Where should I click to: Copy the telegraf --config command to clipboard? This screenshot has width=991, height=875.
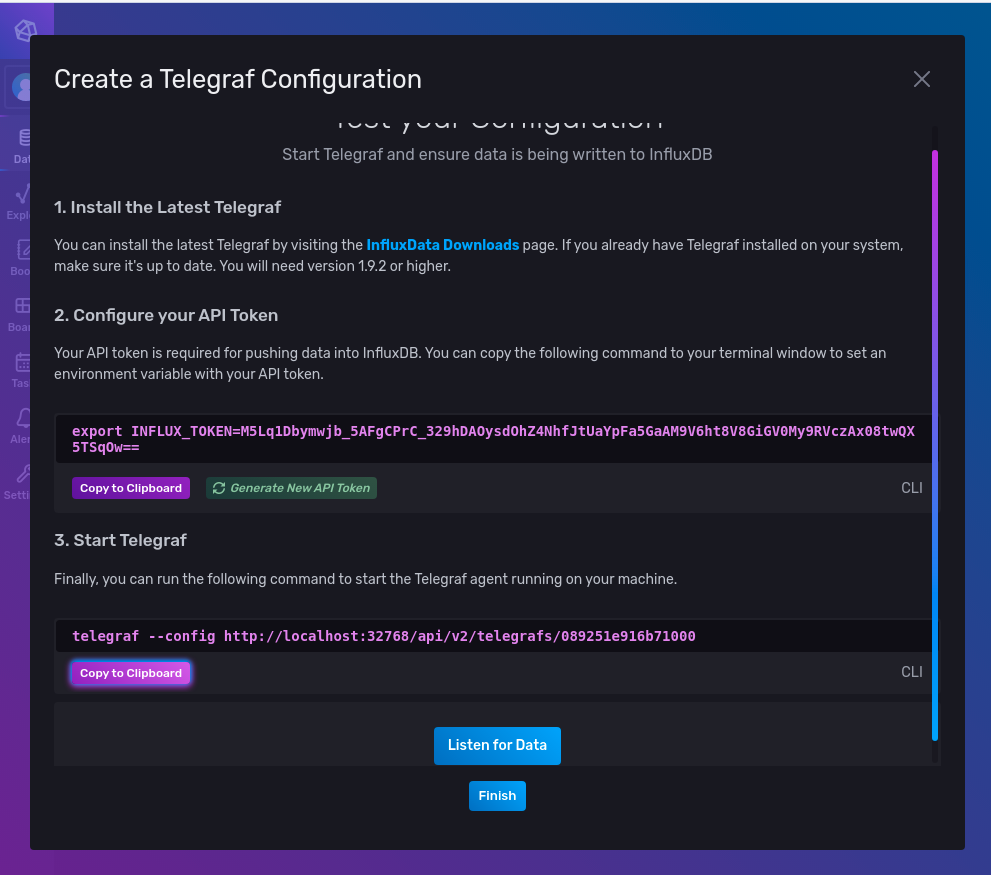coord(131,673)
